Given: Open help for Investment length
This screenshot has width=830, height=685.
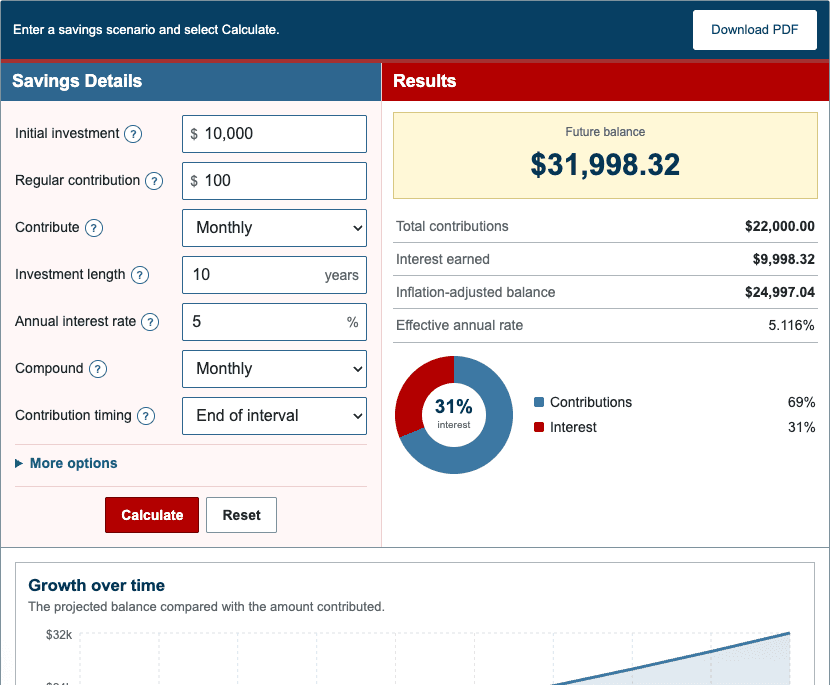Looking at the screenshot, I should (x=140, y=275).
